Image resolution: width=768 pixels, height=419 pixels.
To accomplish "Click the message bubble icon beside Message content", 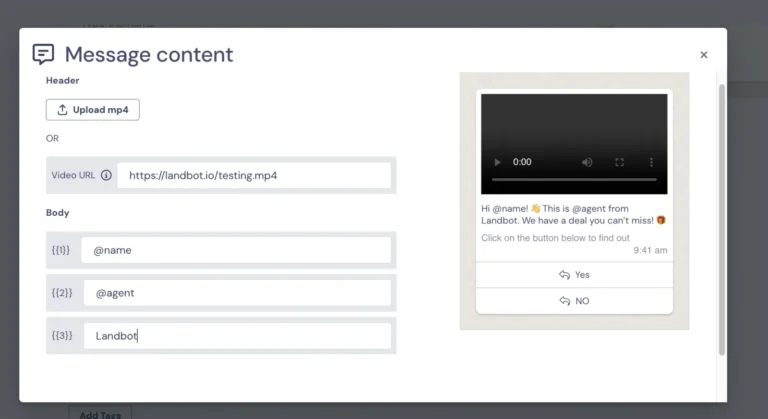I will tap(43, 54).
